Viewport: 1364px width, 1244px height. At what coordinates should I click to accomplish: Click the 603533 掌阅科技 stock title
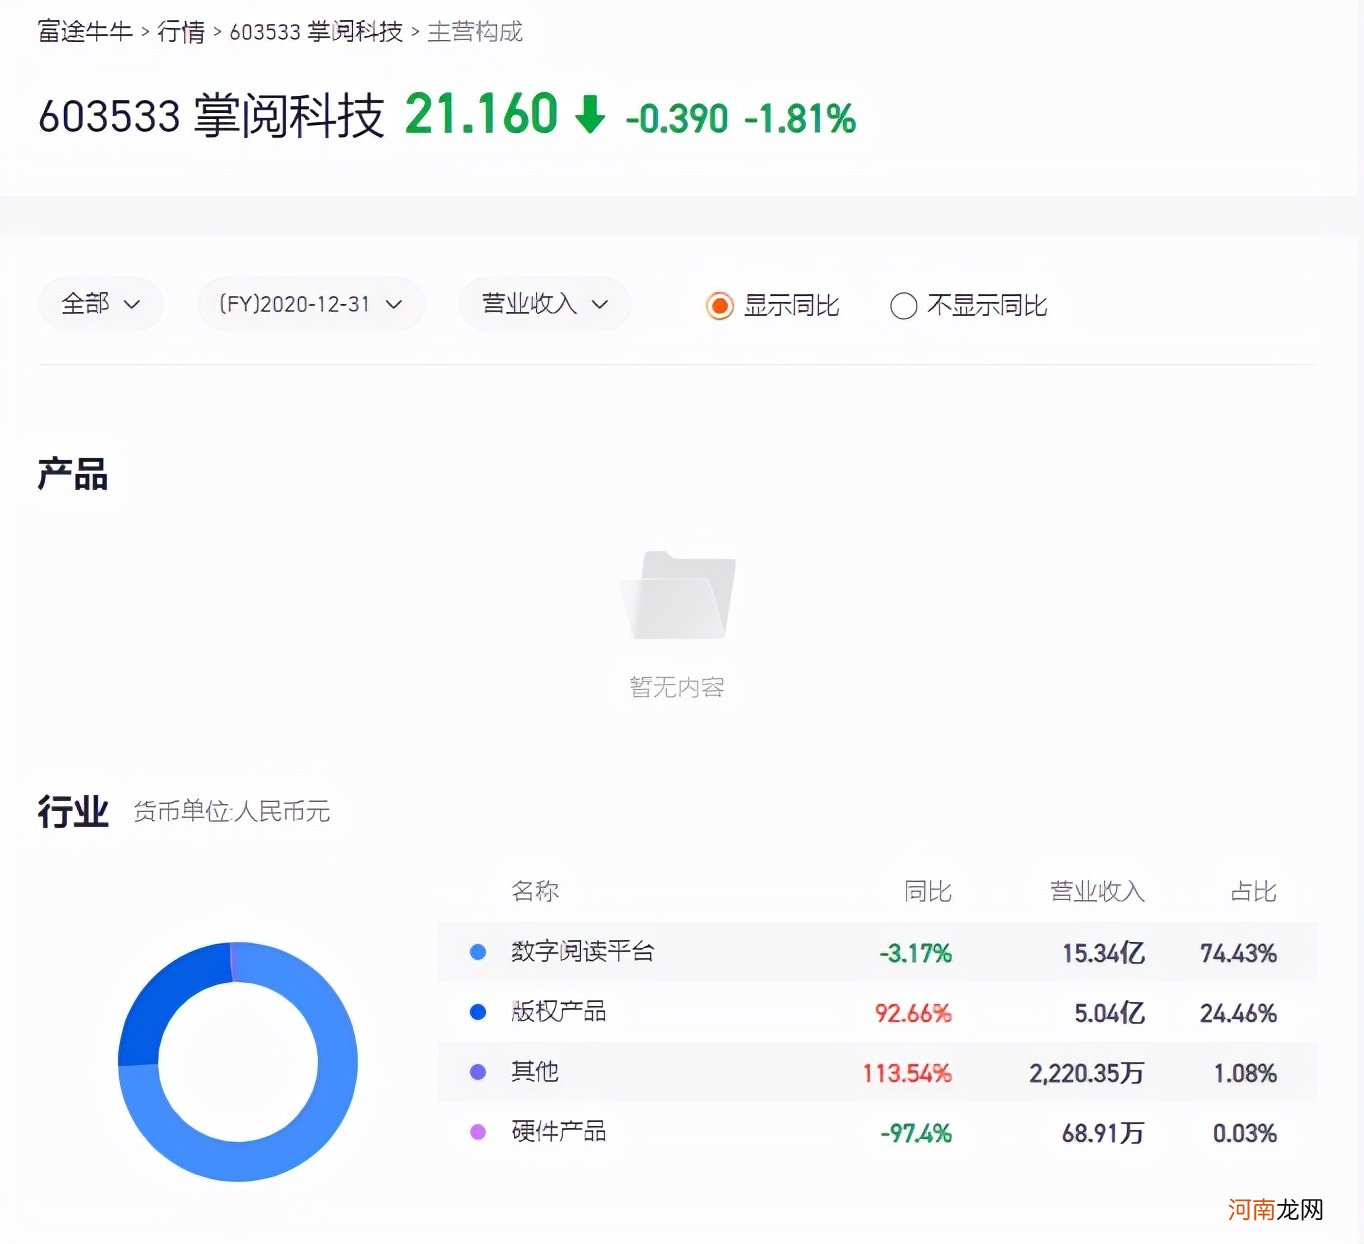211,115
